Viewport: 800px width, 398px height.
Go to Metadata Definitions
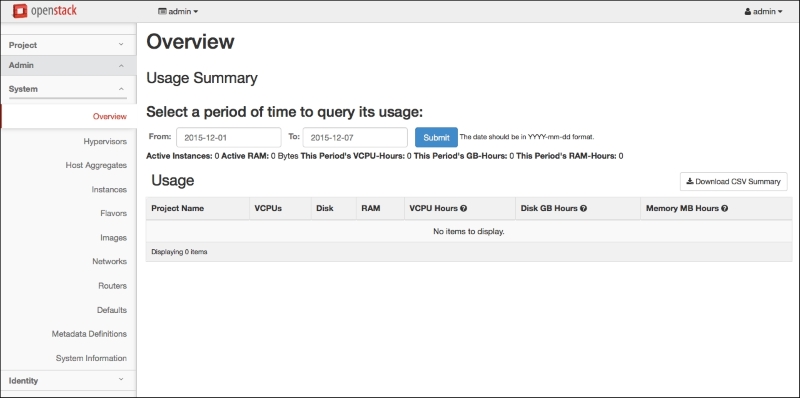89,334
